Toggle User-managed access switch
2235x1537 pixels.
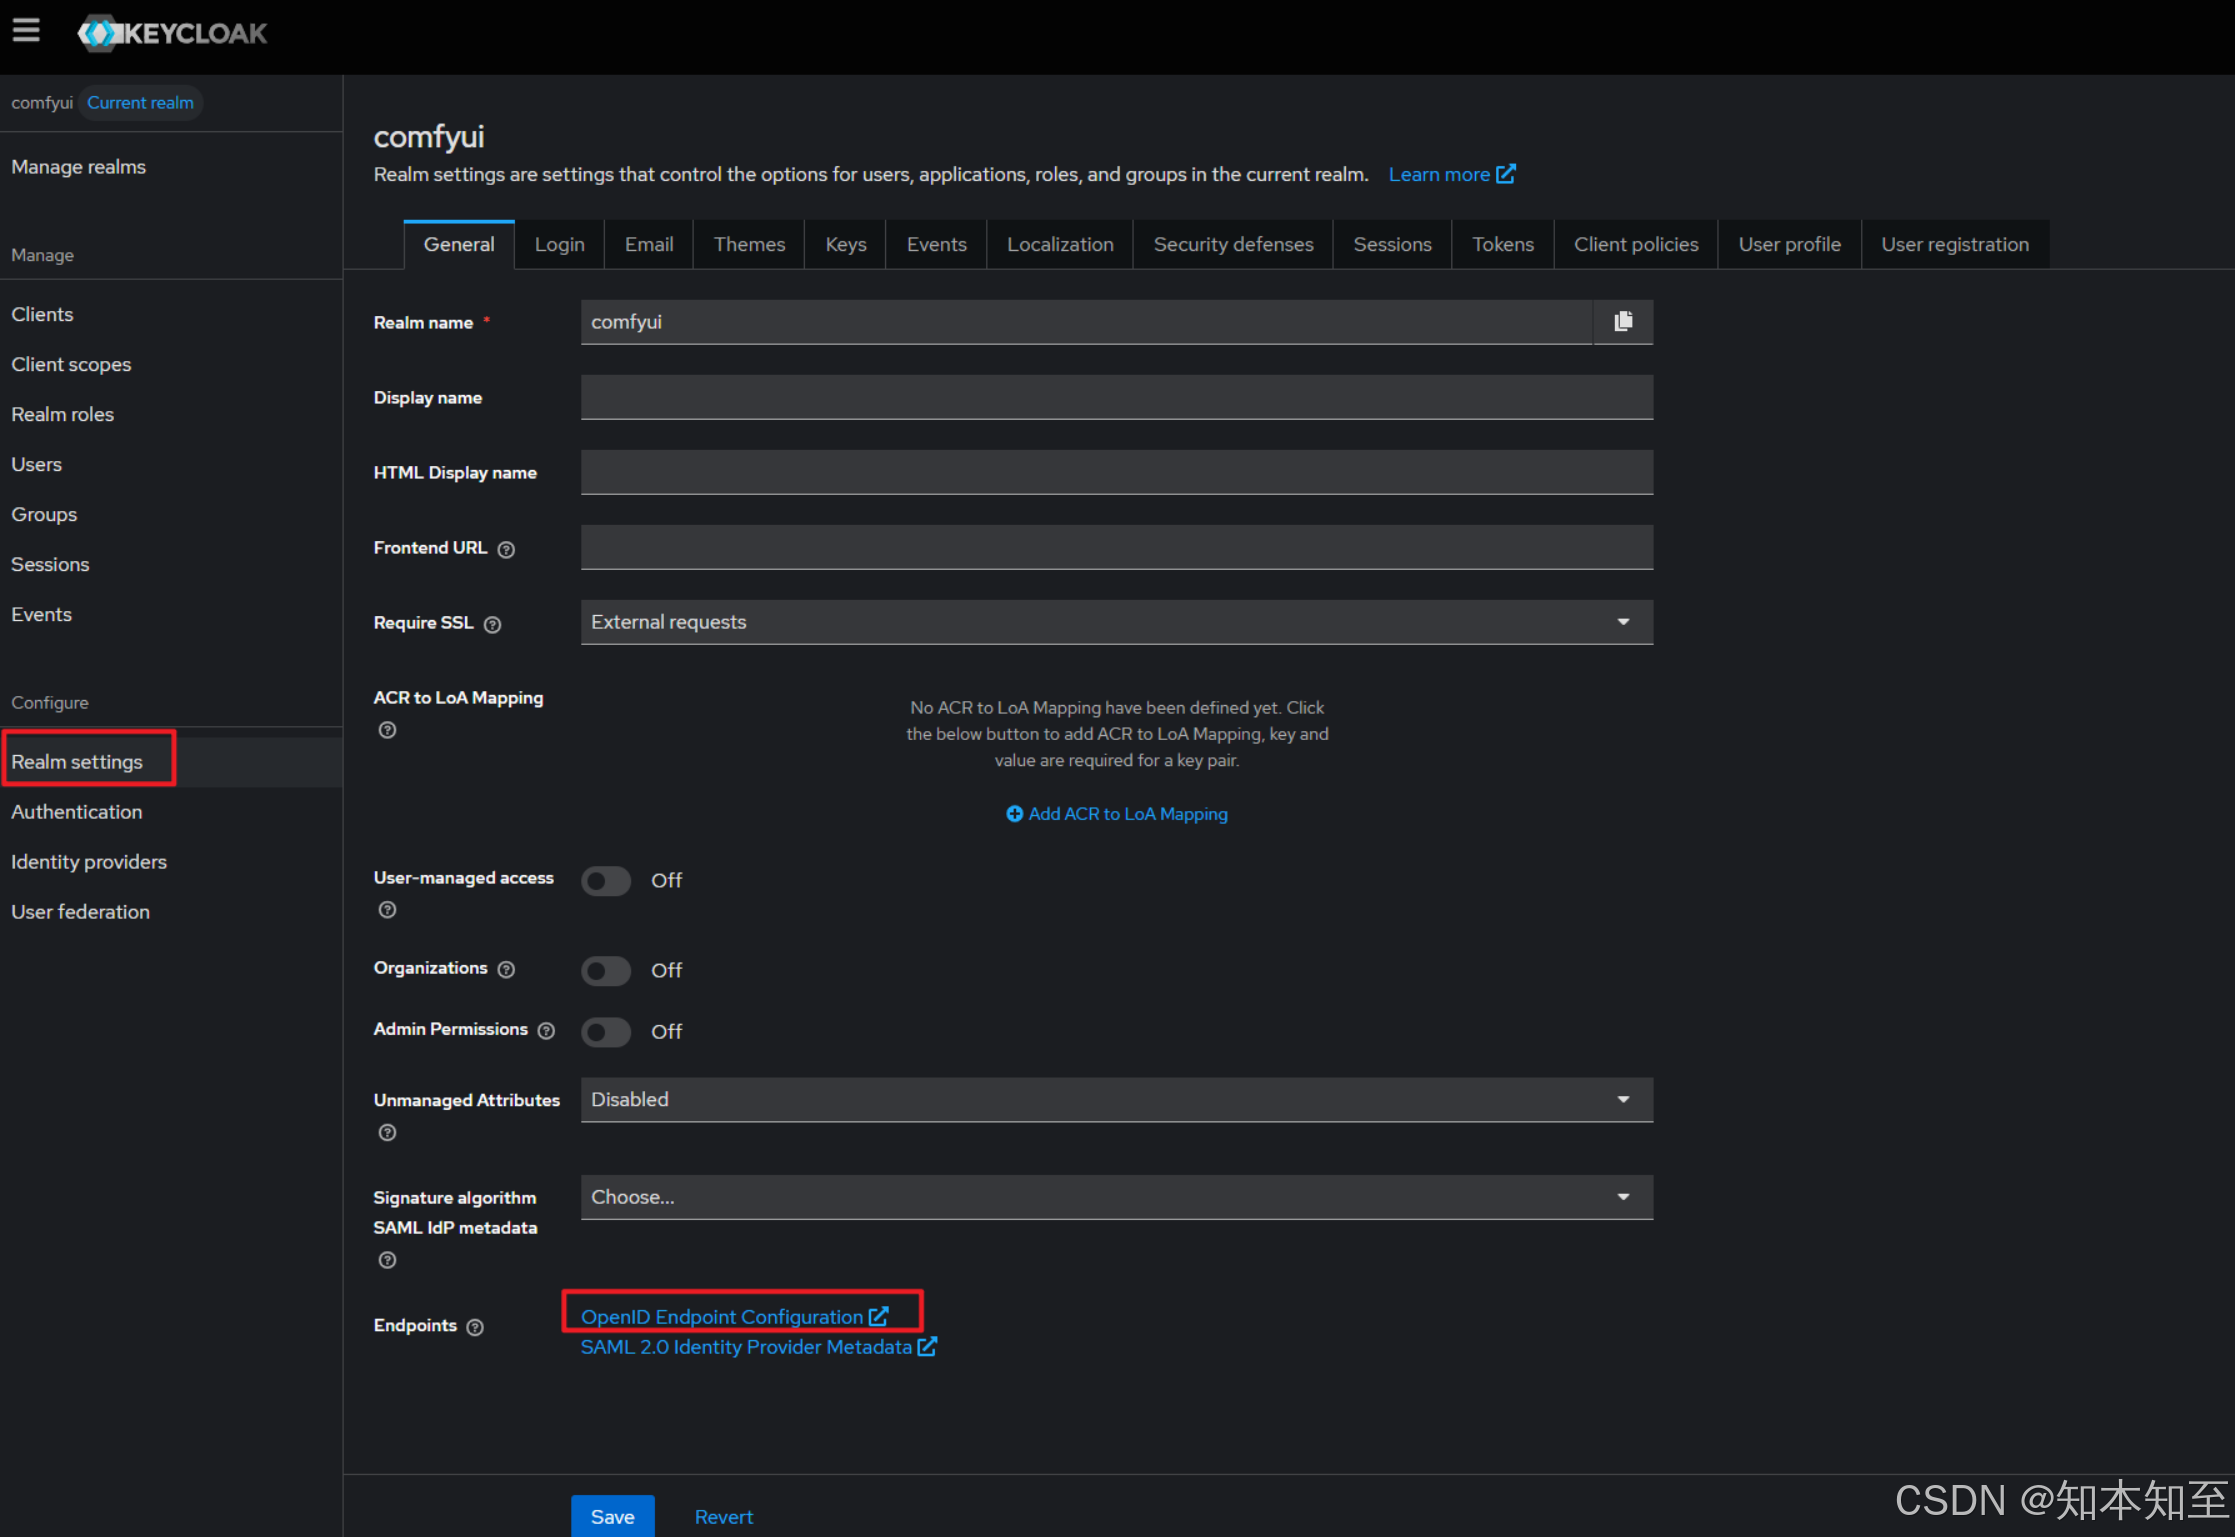(x=606, y=880)
